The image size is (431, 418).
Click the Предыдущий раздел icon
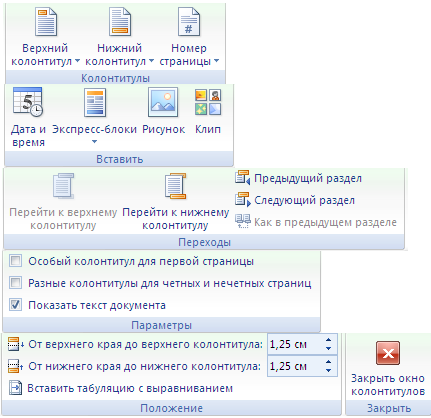pyautogui.click(x=243, y=178)
